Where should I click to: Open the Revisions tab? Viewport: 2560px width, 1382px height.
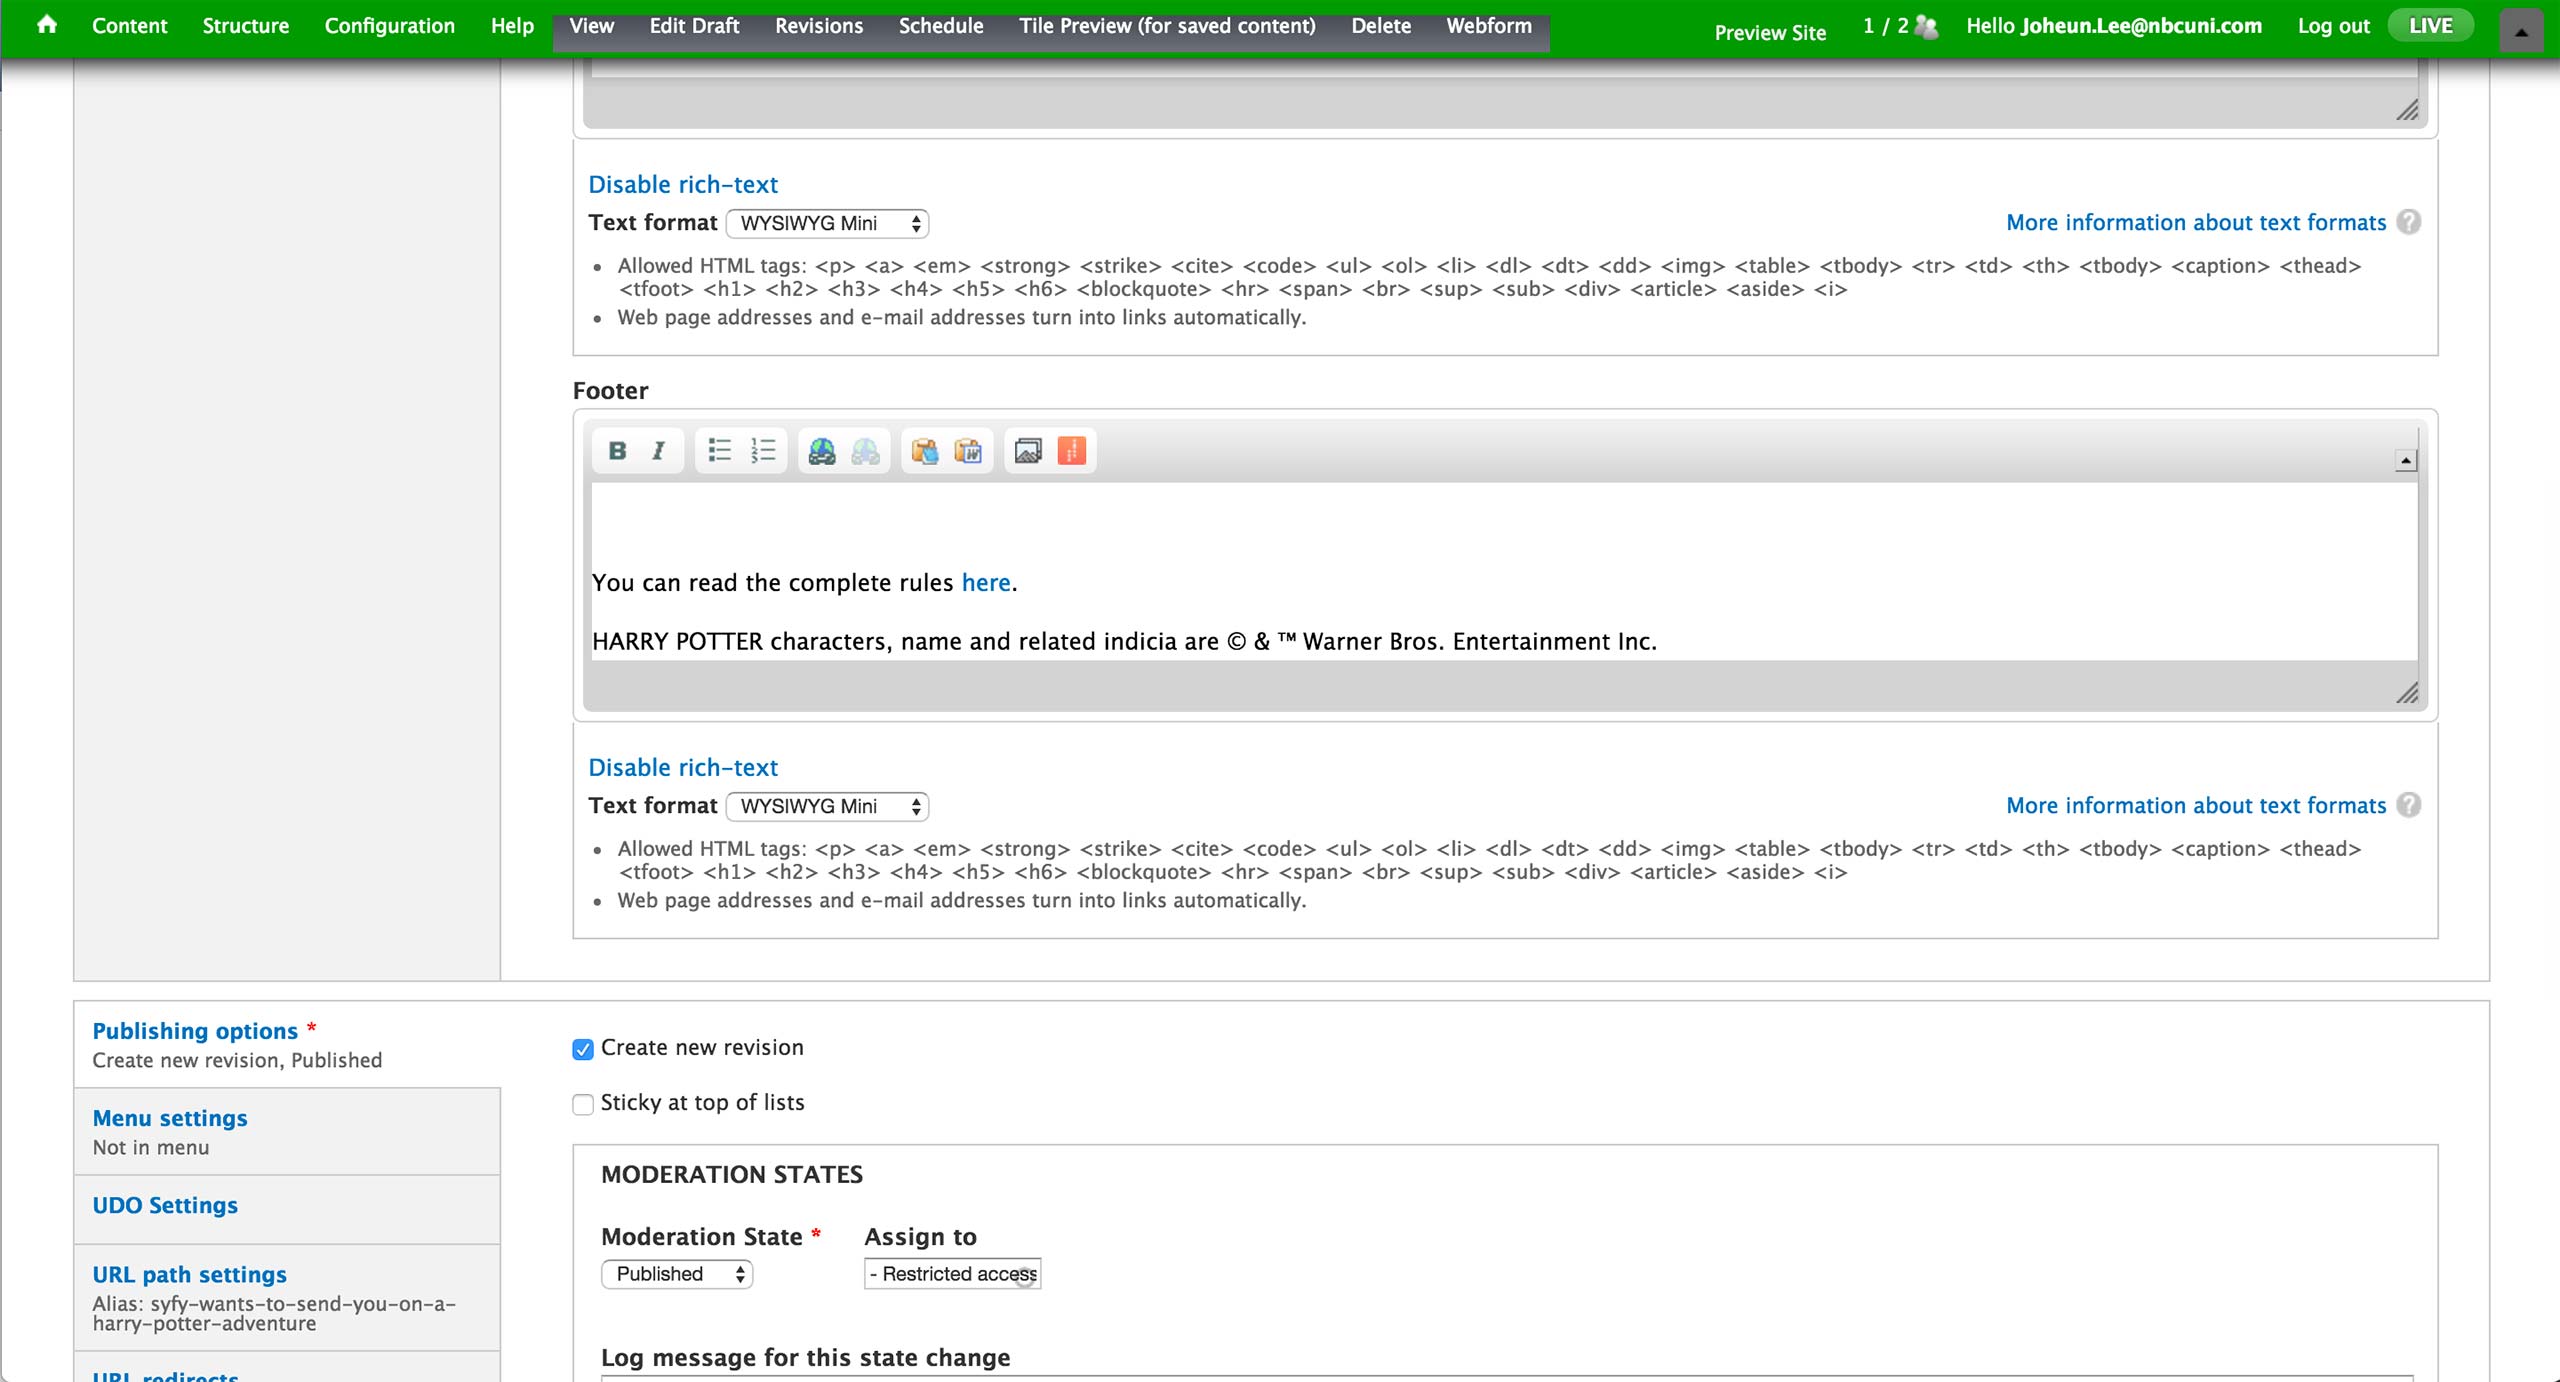(818, 26)
